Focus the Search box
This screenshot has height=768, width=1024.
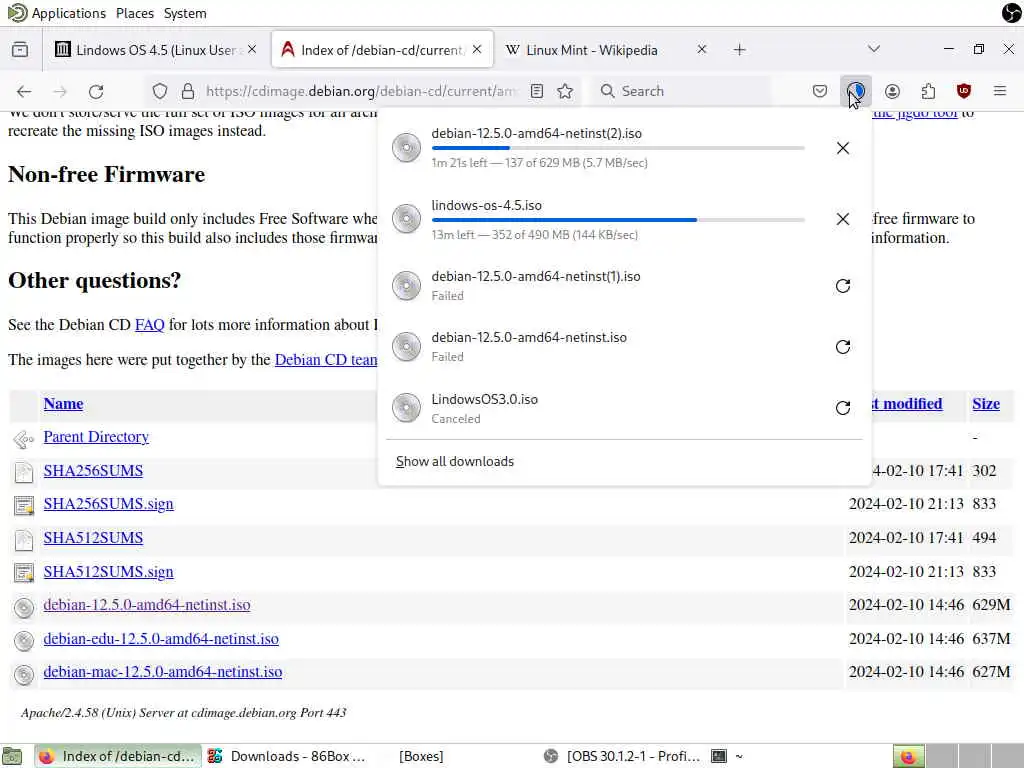tap(679, 91)
